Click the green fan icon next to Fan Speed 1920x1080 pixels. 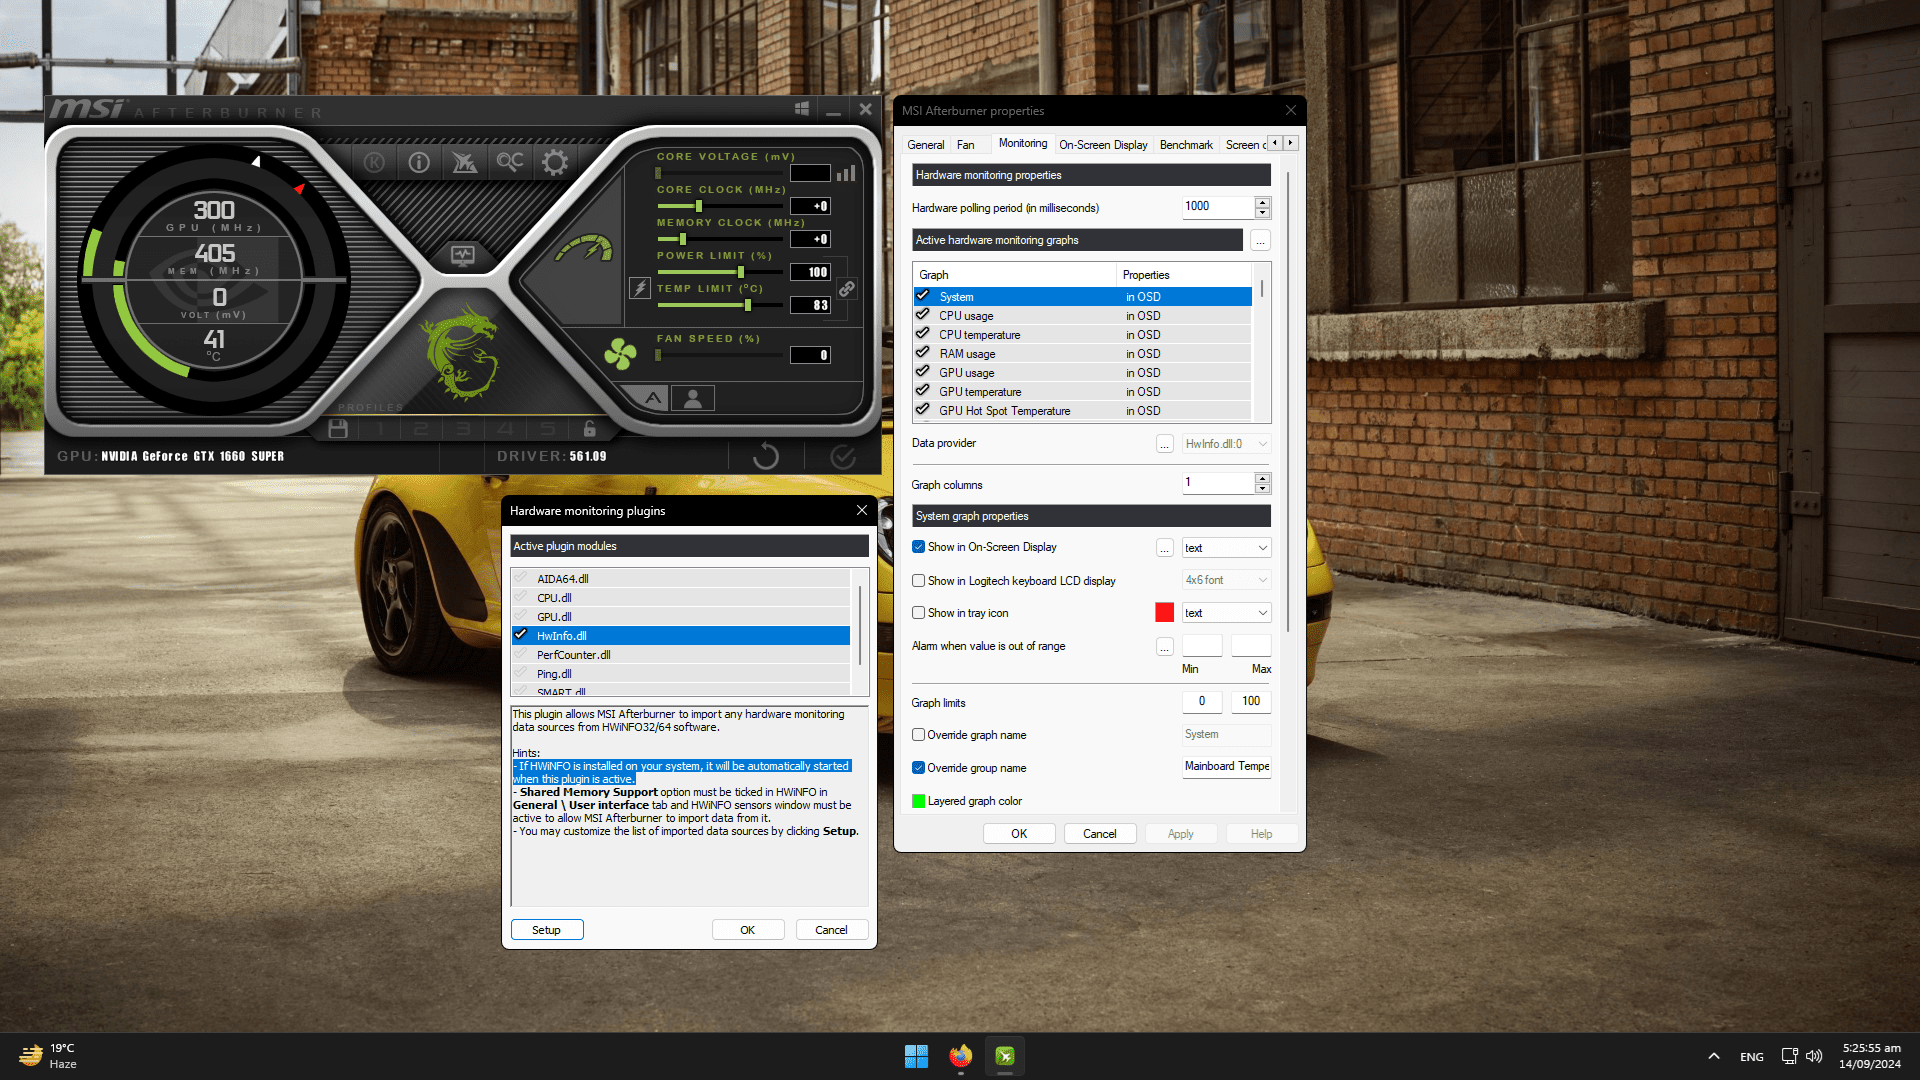click(620, 354)
